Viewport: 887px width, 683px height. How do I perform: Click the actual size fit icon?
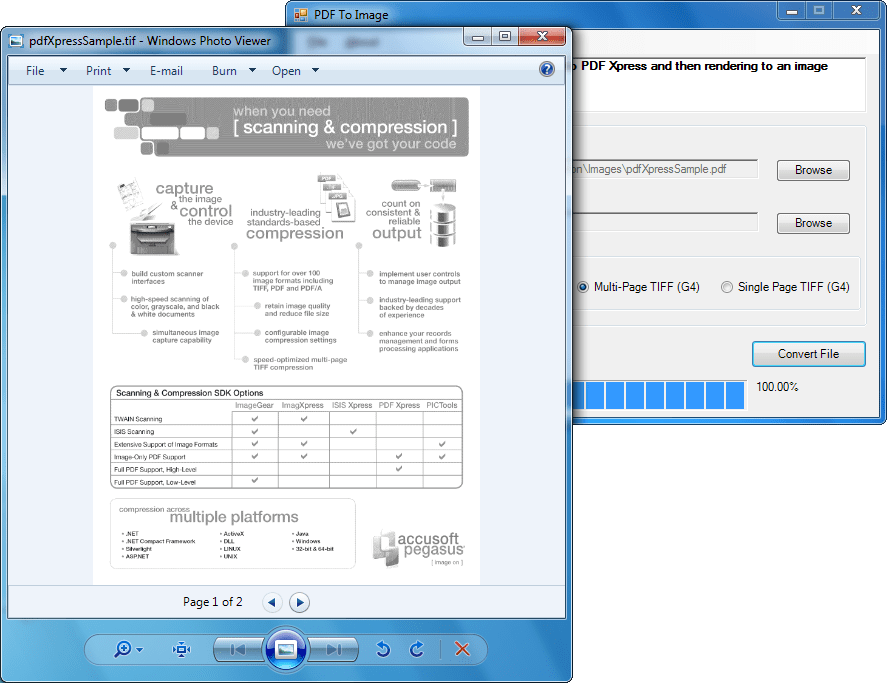pyautogui.click(x=182, y=649)
